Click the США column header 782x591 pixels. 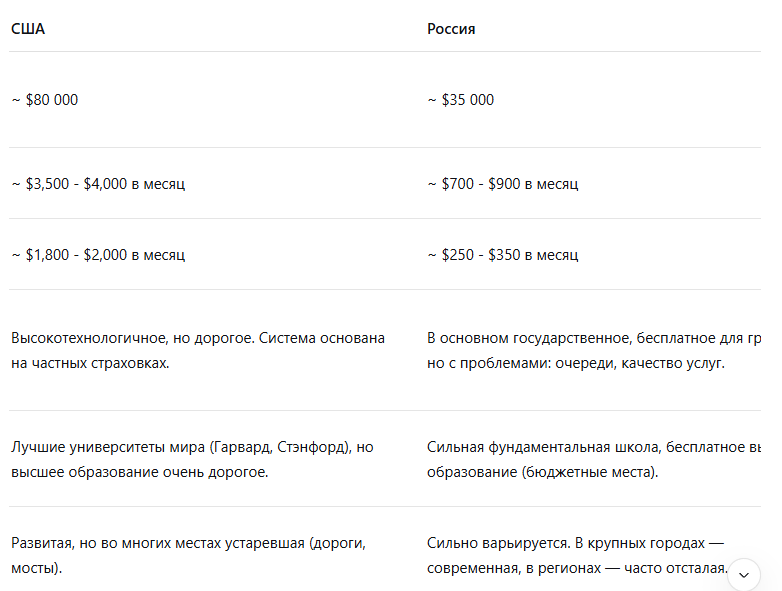(x=28, y=29)
